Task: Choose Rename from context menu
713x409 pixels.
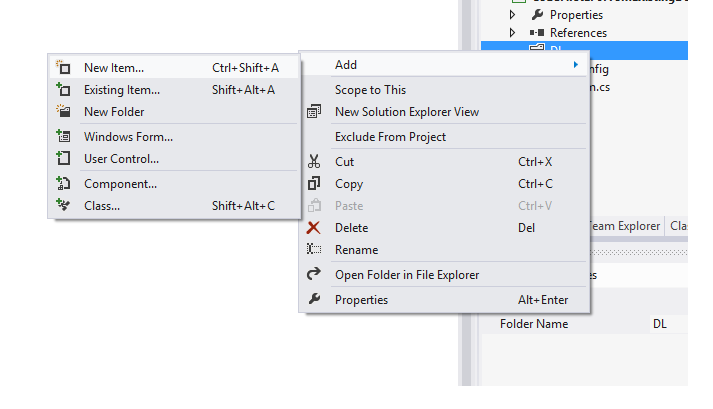Action: 356,250
